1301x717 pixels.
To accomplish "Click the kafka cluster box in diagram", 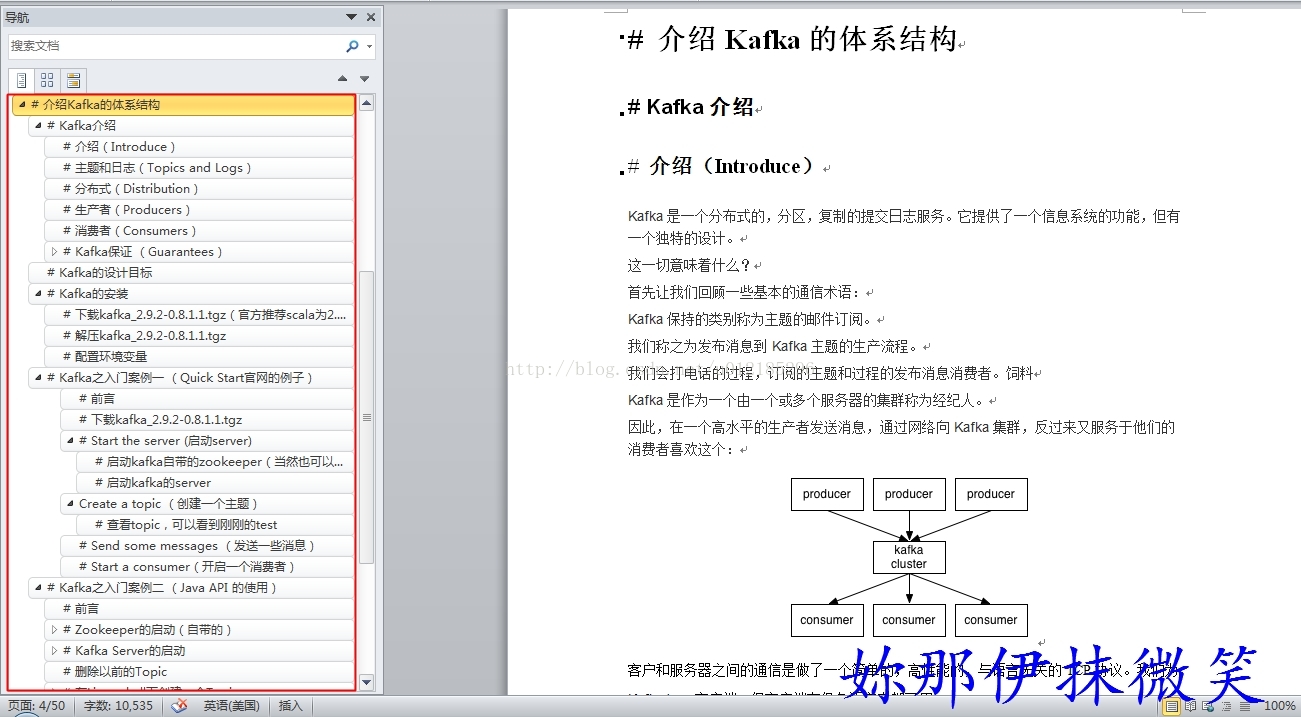I will [x=908, y=557].
